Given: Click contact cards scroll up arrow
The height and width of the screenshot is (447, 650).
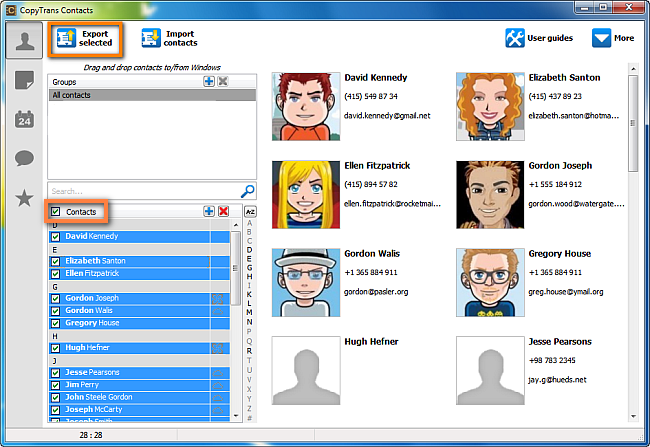Looking at the screenshot, I should tap(633, 68).
